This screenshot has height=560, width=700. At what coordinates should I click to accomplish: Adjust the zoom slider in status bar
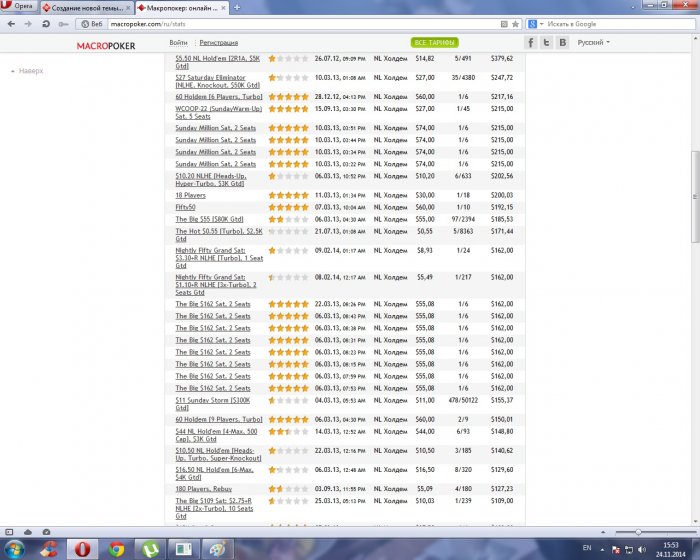(x=638, y=532)
